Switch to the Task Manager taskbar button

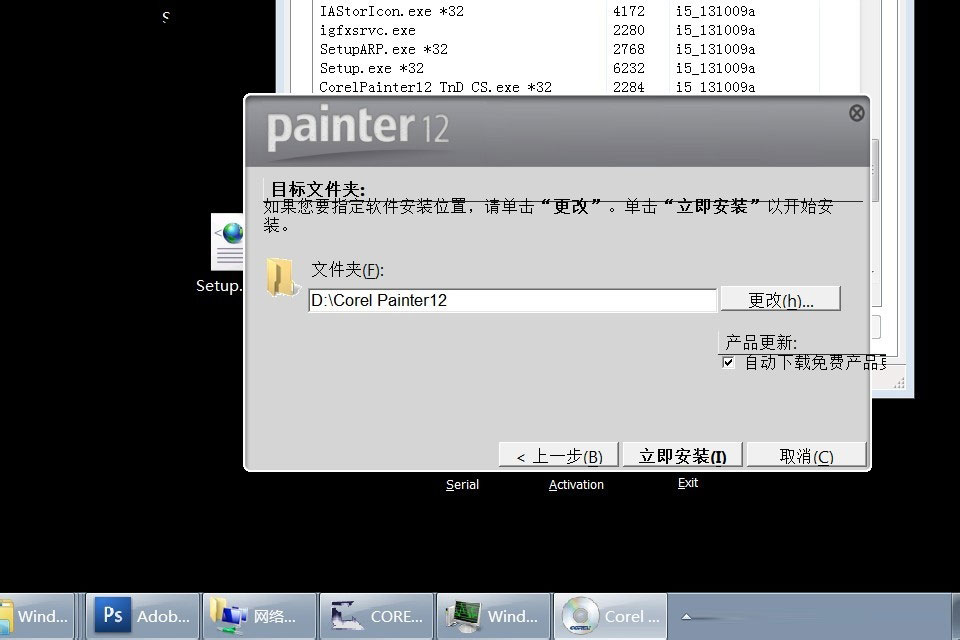(x=493, y=616)
